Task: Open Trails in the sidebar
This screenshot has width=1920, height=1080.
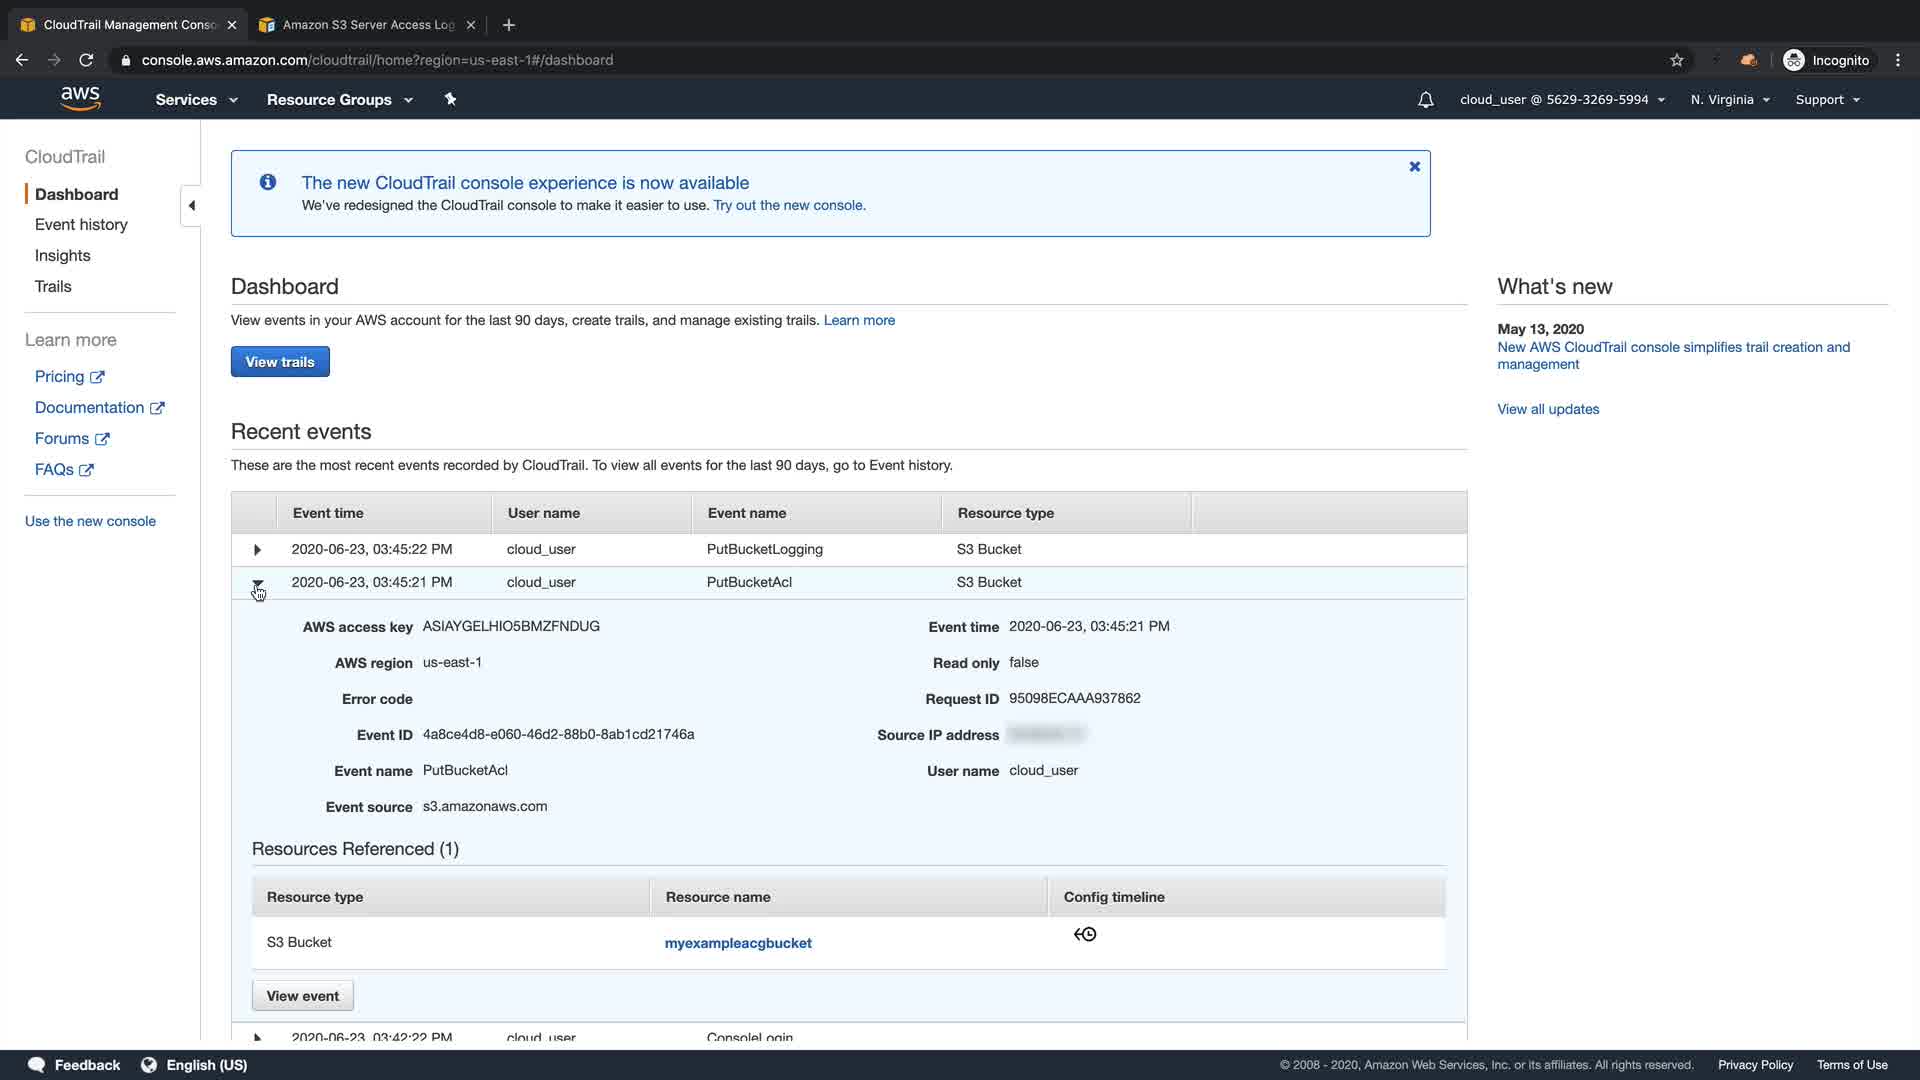Action: [53, 287]
